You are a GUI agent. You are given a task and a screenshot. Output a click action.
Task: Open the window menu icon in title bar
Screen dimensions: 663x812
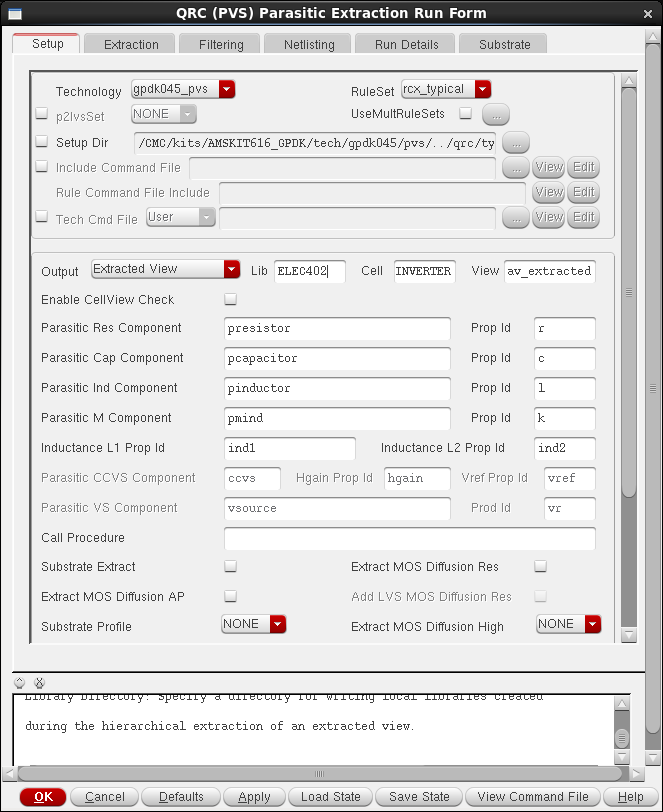tap(15, 13)
